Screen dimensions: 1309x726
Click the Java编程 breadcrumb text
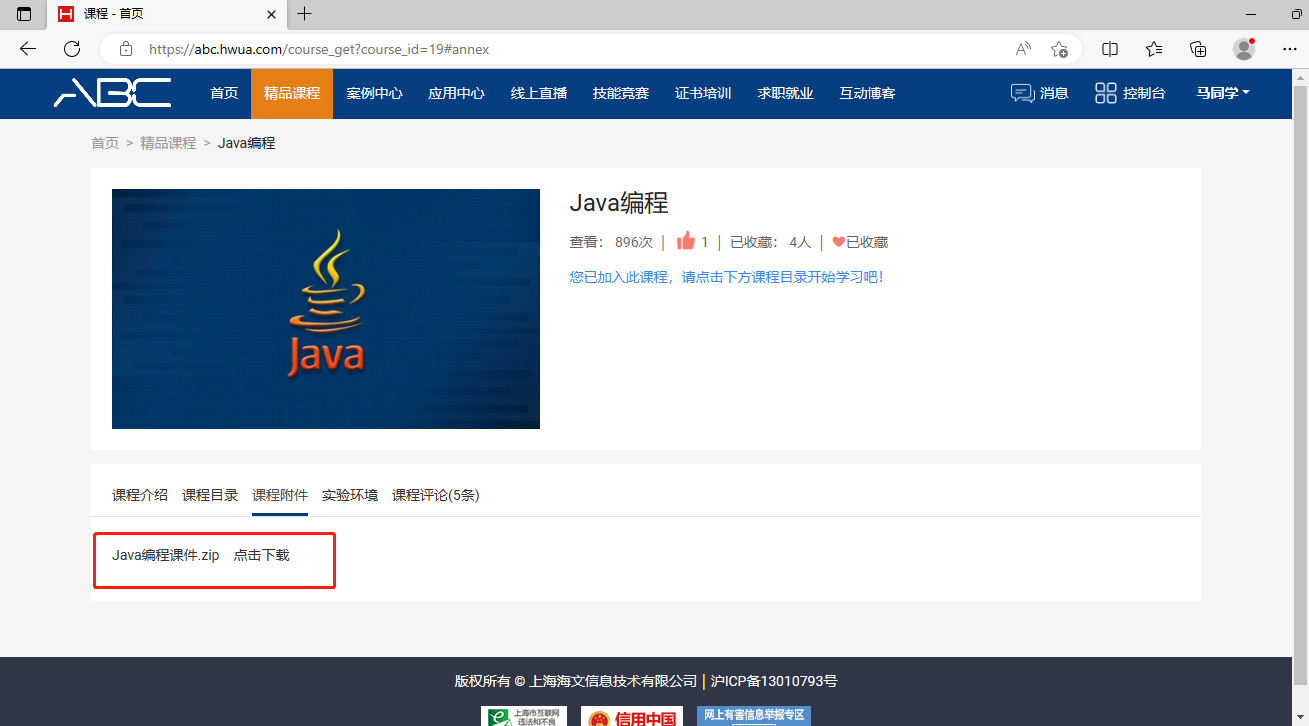(247, 143)
